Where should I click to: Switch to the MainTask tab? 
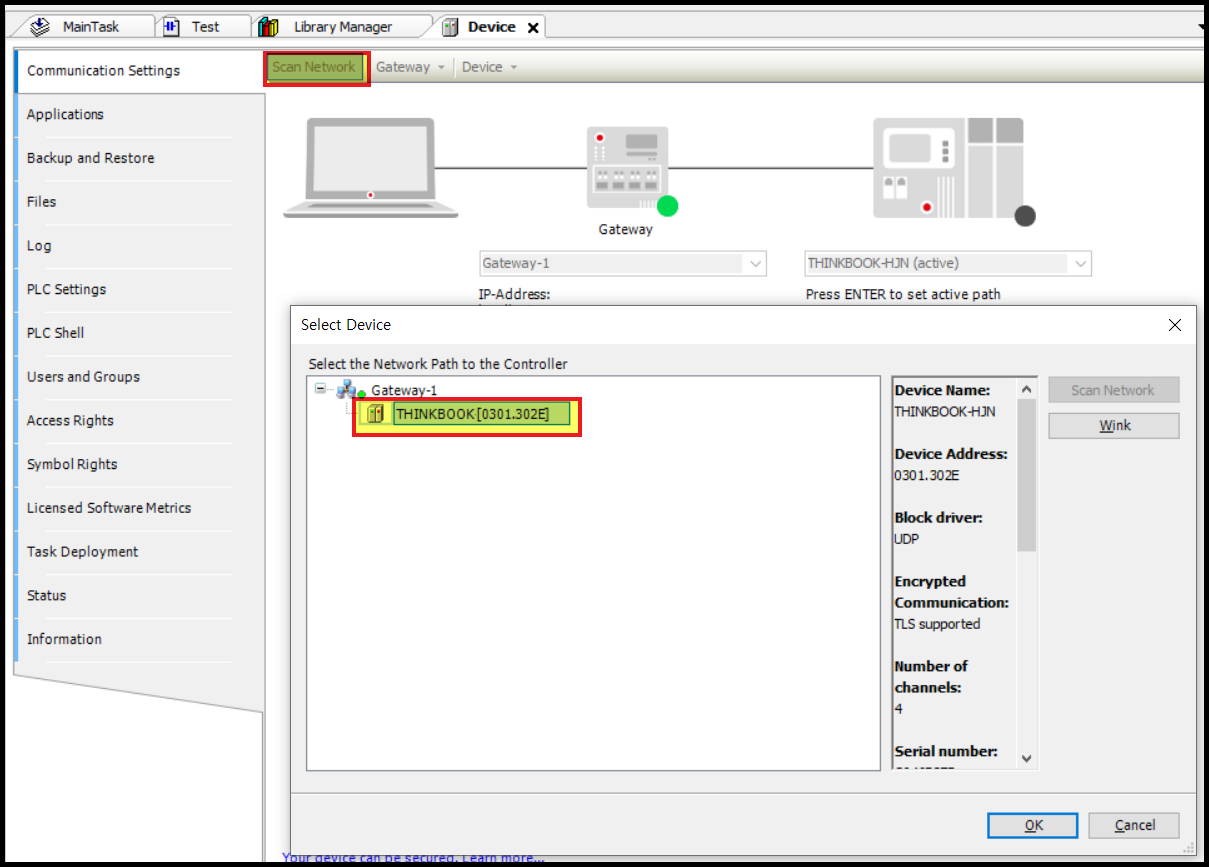point(90,27)
